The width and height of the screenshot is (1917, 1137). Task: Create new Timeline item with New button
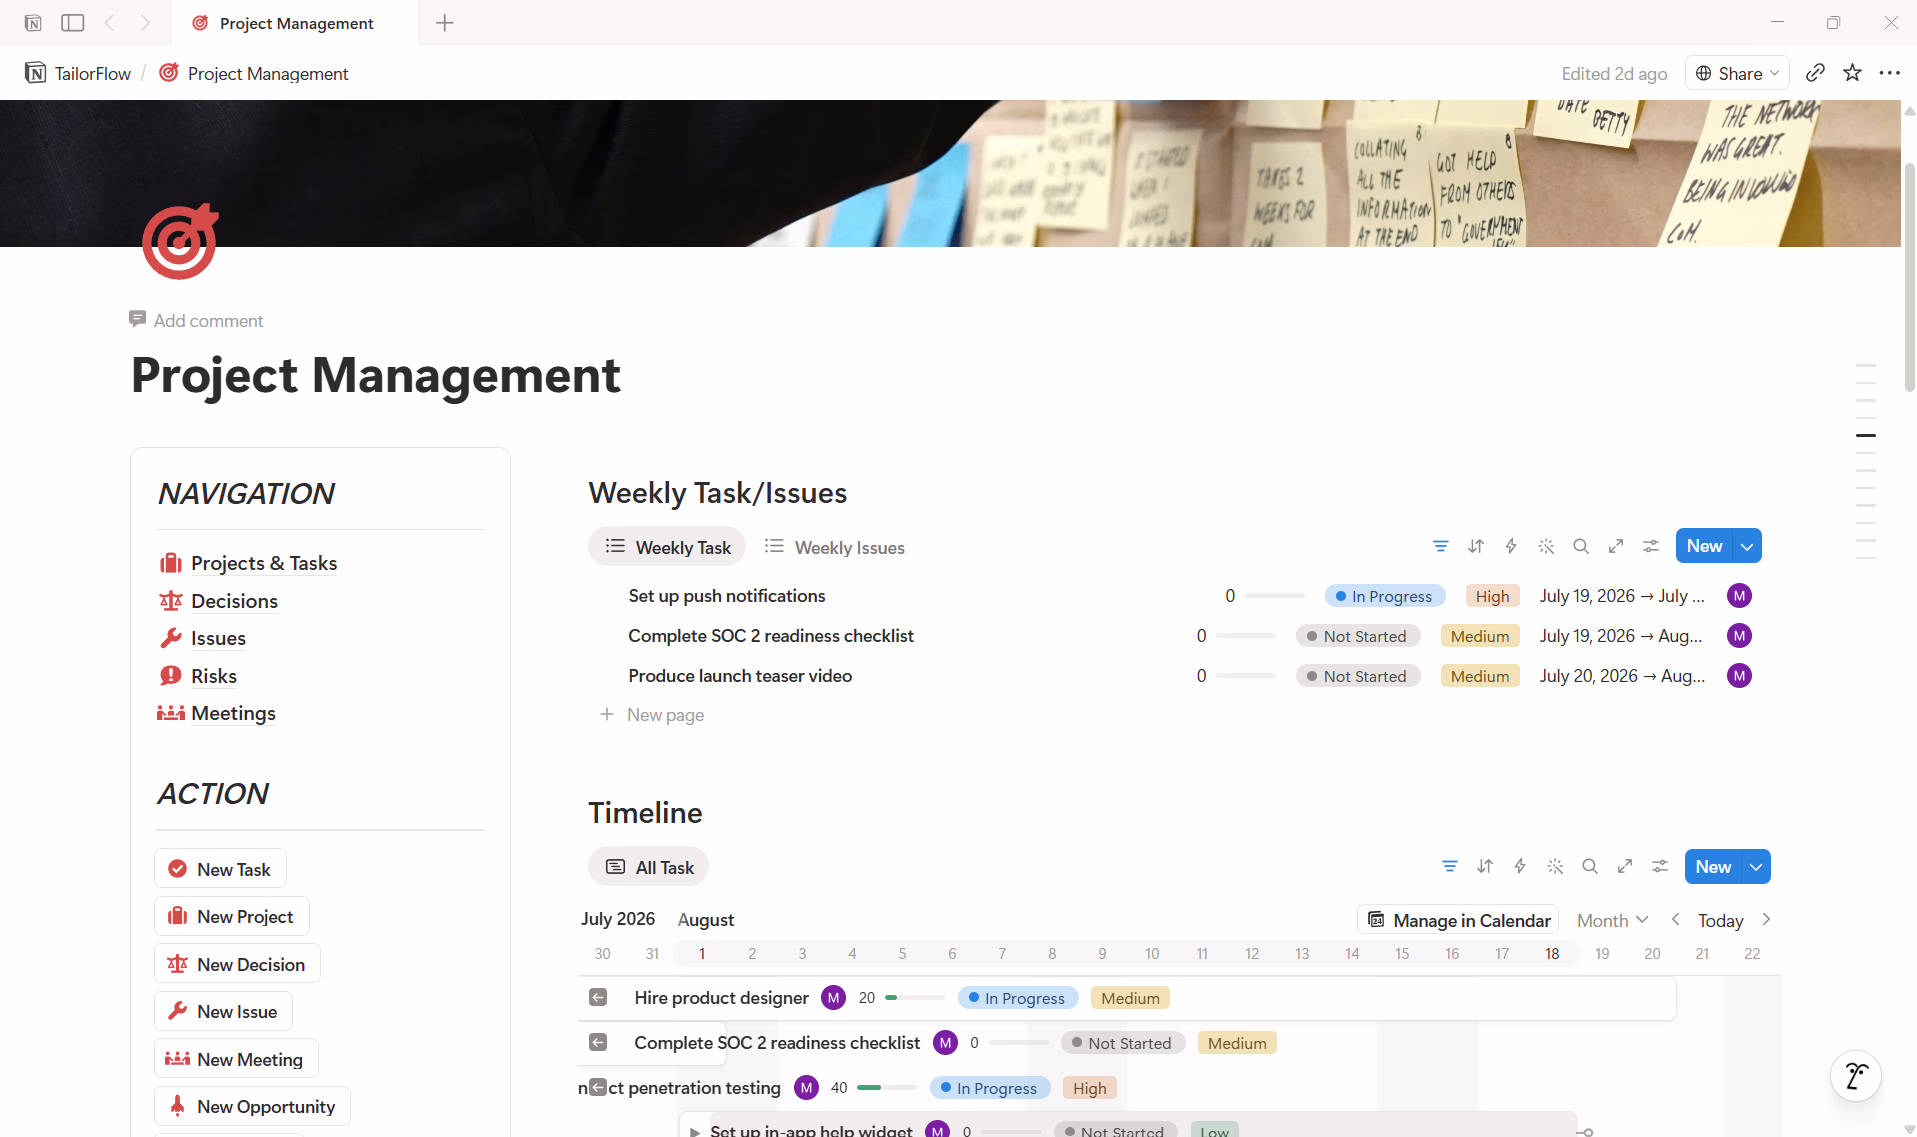click(x=1713, y=866)
